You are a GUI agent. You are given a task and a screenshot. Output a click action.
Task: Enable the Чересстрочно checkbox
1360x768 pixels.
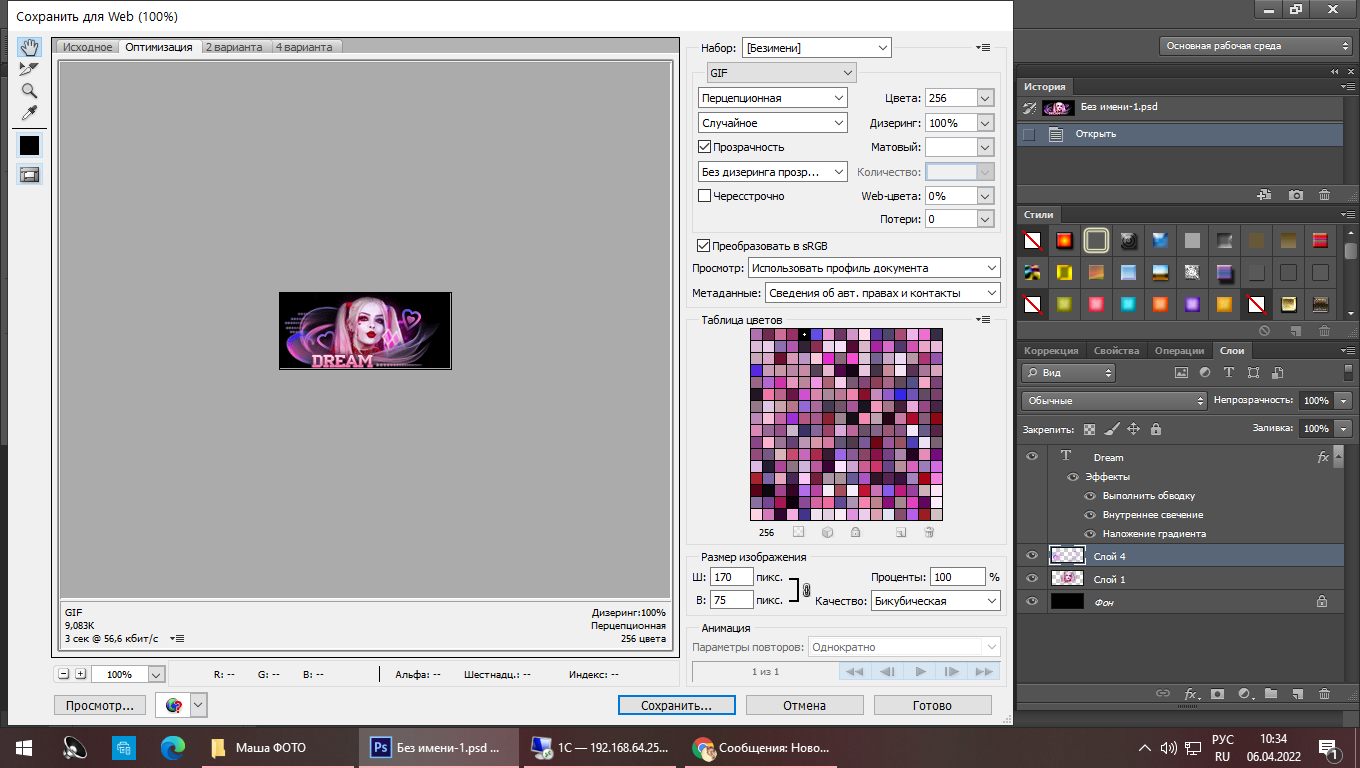pos(704,196)
